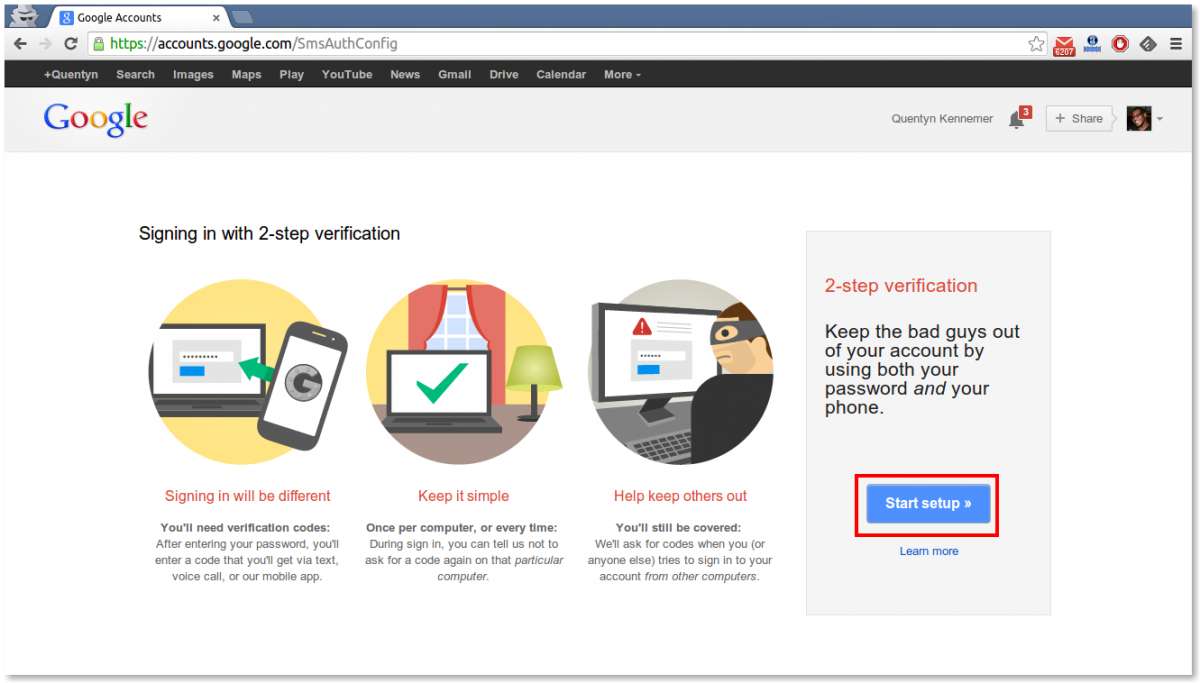
Task: Click the green padlock security icon
Action: point(98,44)
